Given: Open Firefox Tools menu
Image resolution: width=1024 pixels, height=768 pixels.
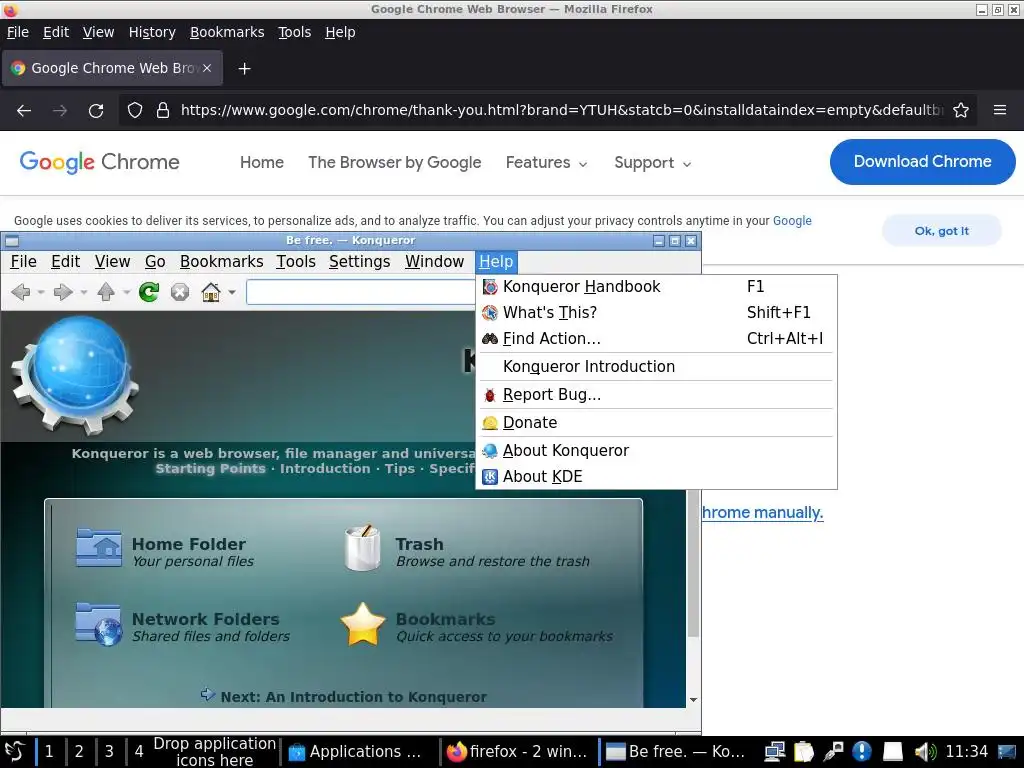Looking at the screenshot, I should click(295, 32).
